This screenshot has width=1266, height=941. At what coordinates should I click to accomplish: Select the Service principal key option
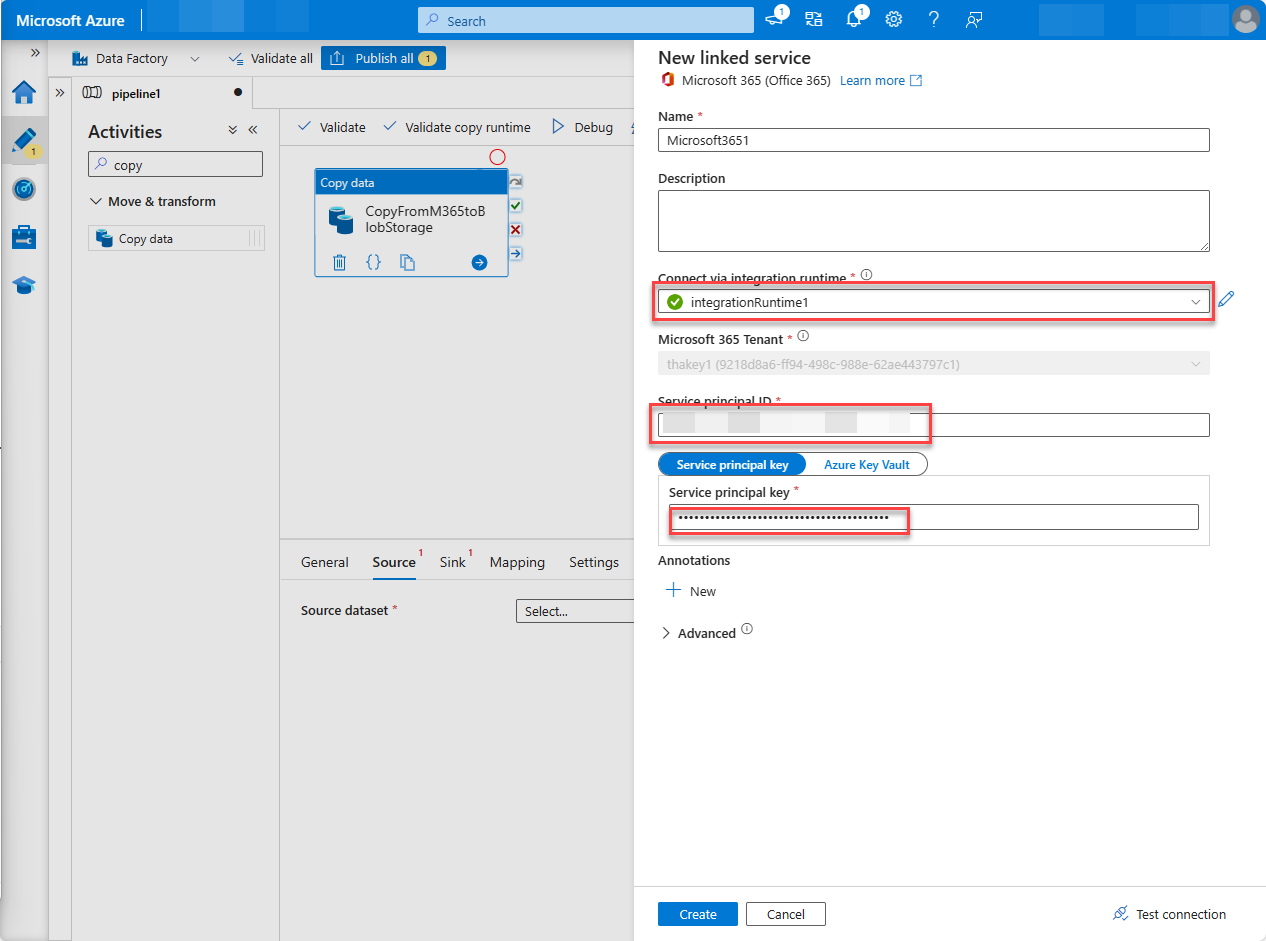(x=731, y=464)
